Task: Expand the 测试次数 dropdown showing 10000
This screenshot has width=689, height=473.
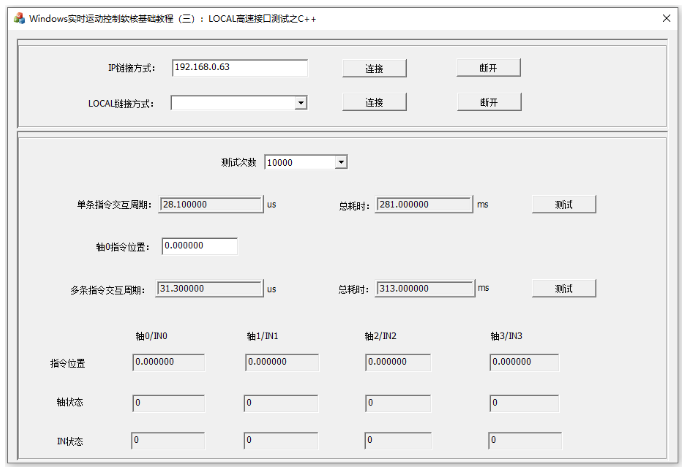Action: (341, 162)
